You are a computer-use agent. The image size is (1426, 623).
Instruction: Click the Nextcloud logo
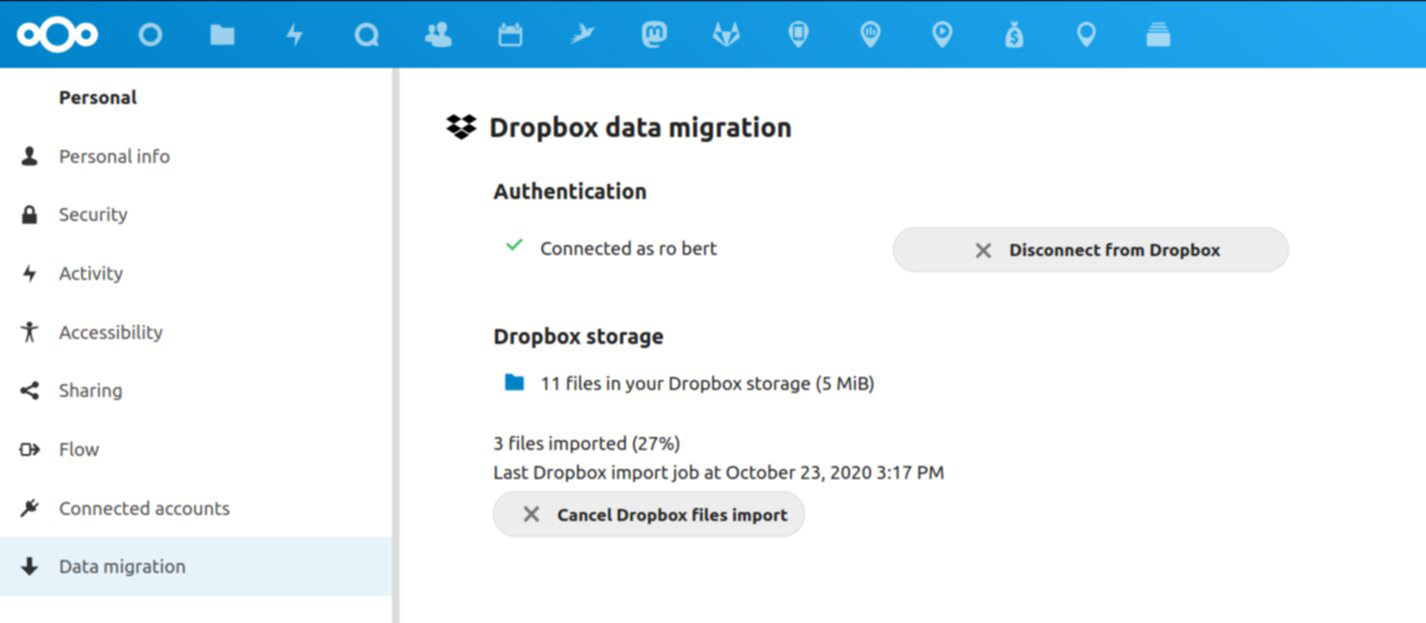[x=57, y=35]
